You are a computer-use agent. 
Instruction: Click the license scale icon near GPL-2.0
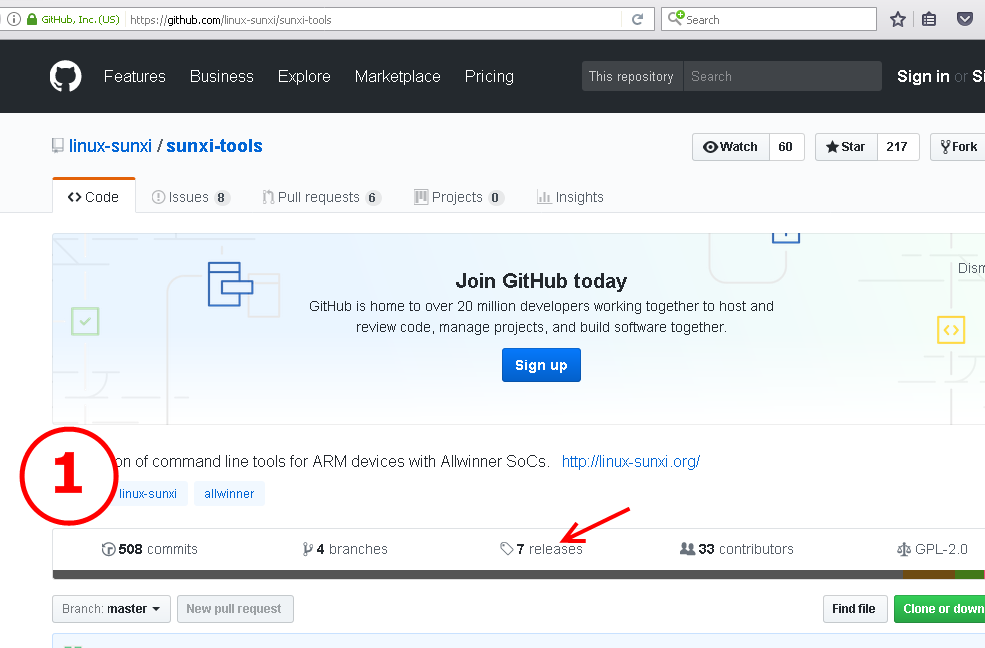click(903, 549)
